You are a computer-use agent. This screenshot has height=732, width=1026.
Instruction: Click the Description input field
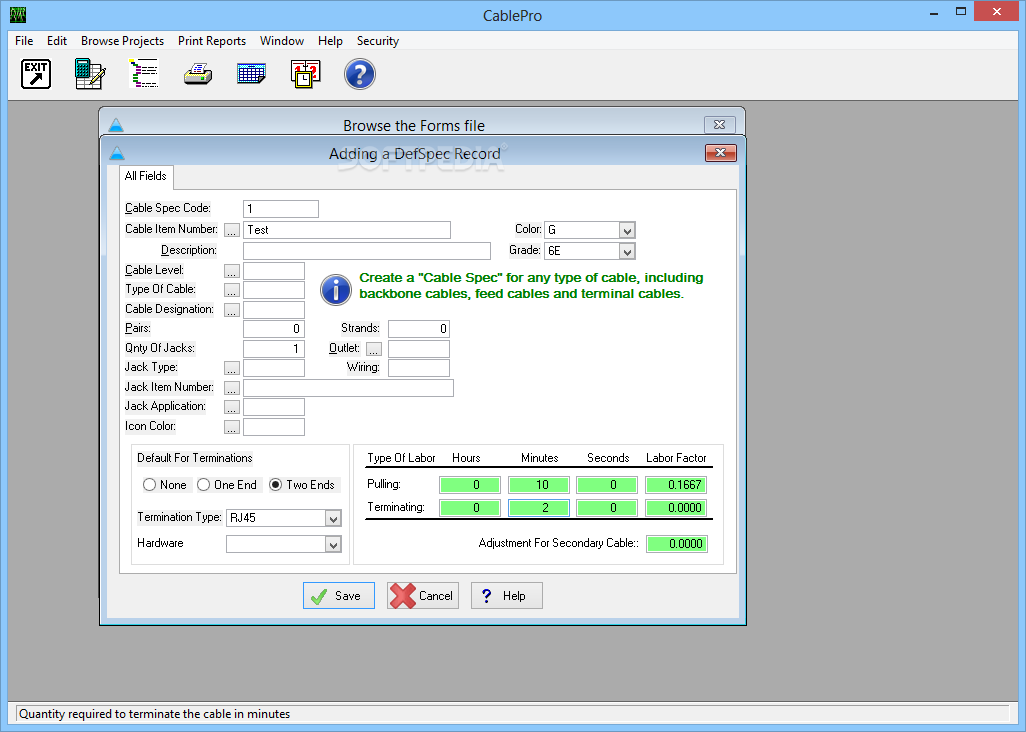[x=367, y=251]
